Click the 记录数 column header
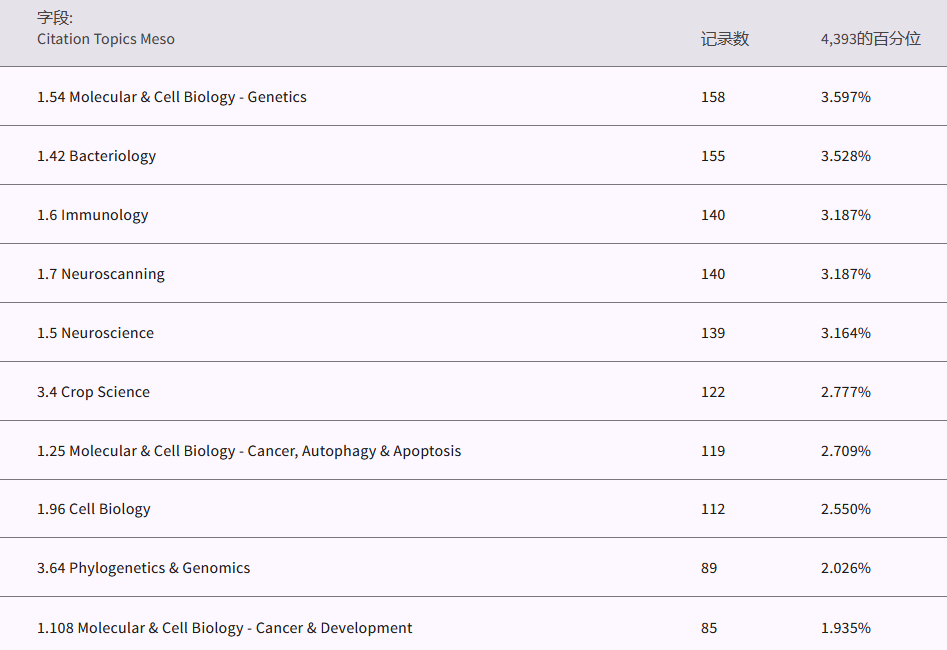 point(724,39)
